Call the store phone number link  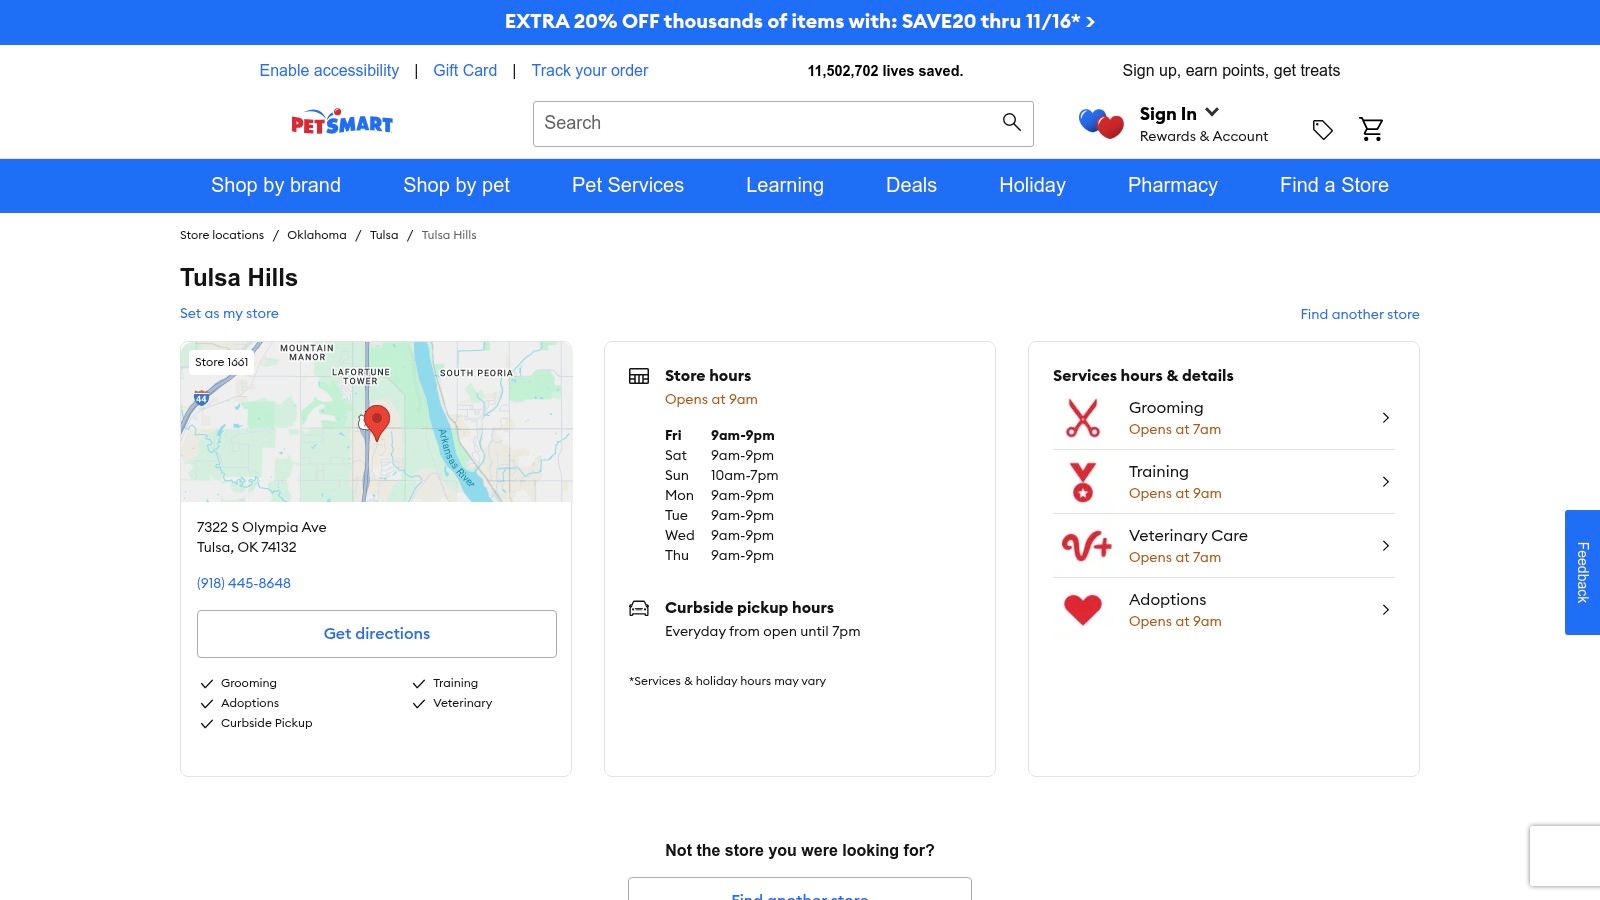(244, 583)
